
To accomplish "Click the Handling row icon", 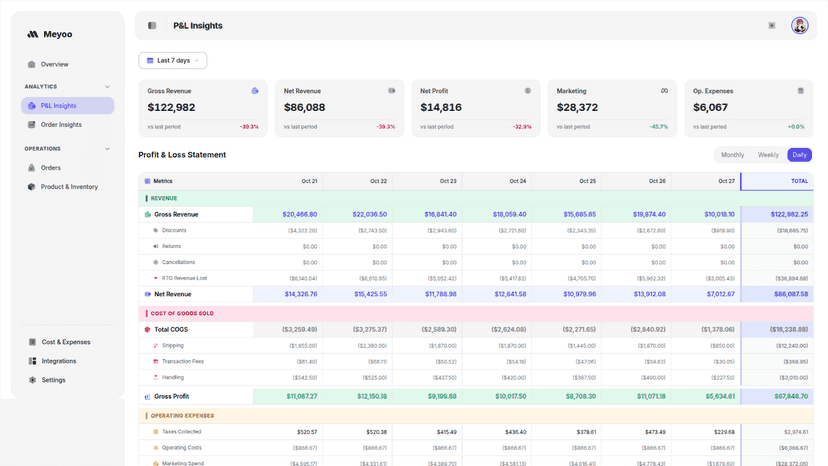I will click(156, 377).
